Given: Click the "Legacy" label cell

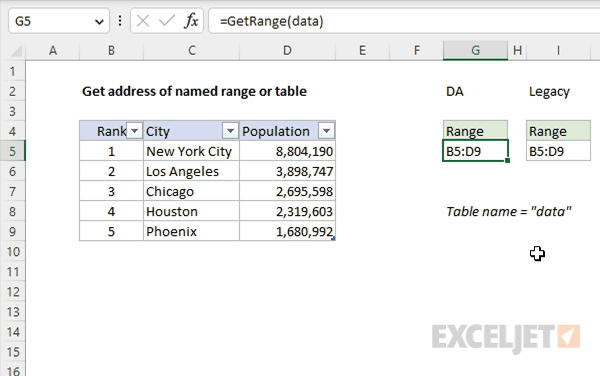Looking at the screenshot, I should click(549, 92).
